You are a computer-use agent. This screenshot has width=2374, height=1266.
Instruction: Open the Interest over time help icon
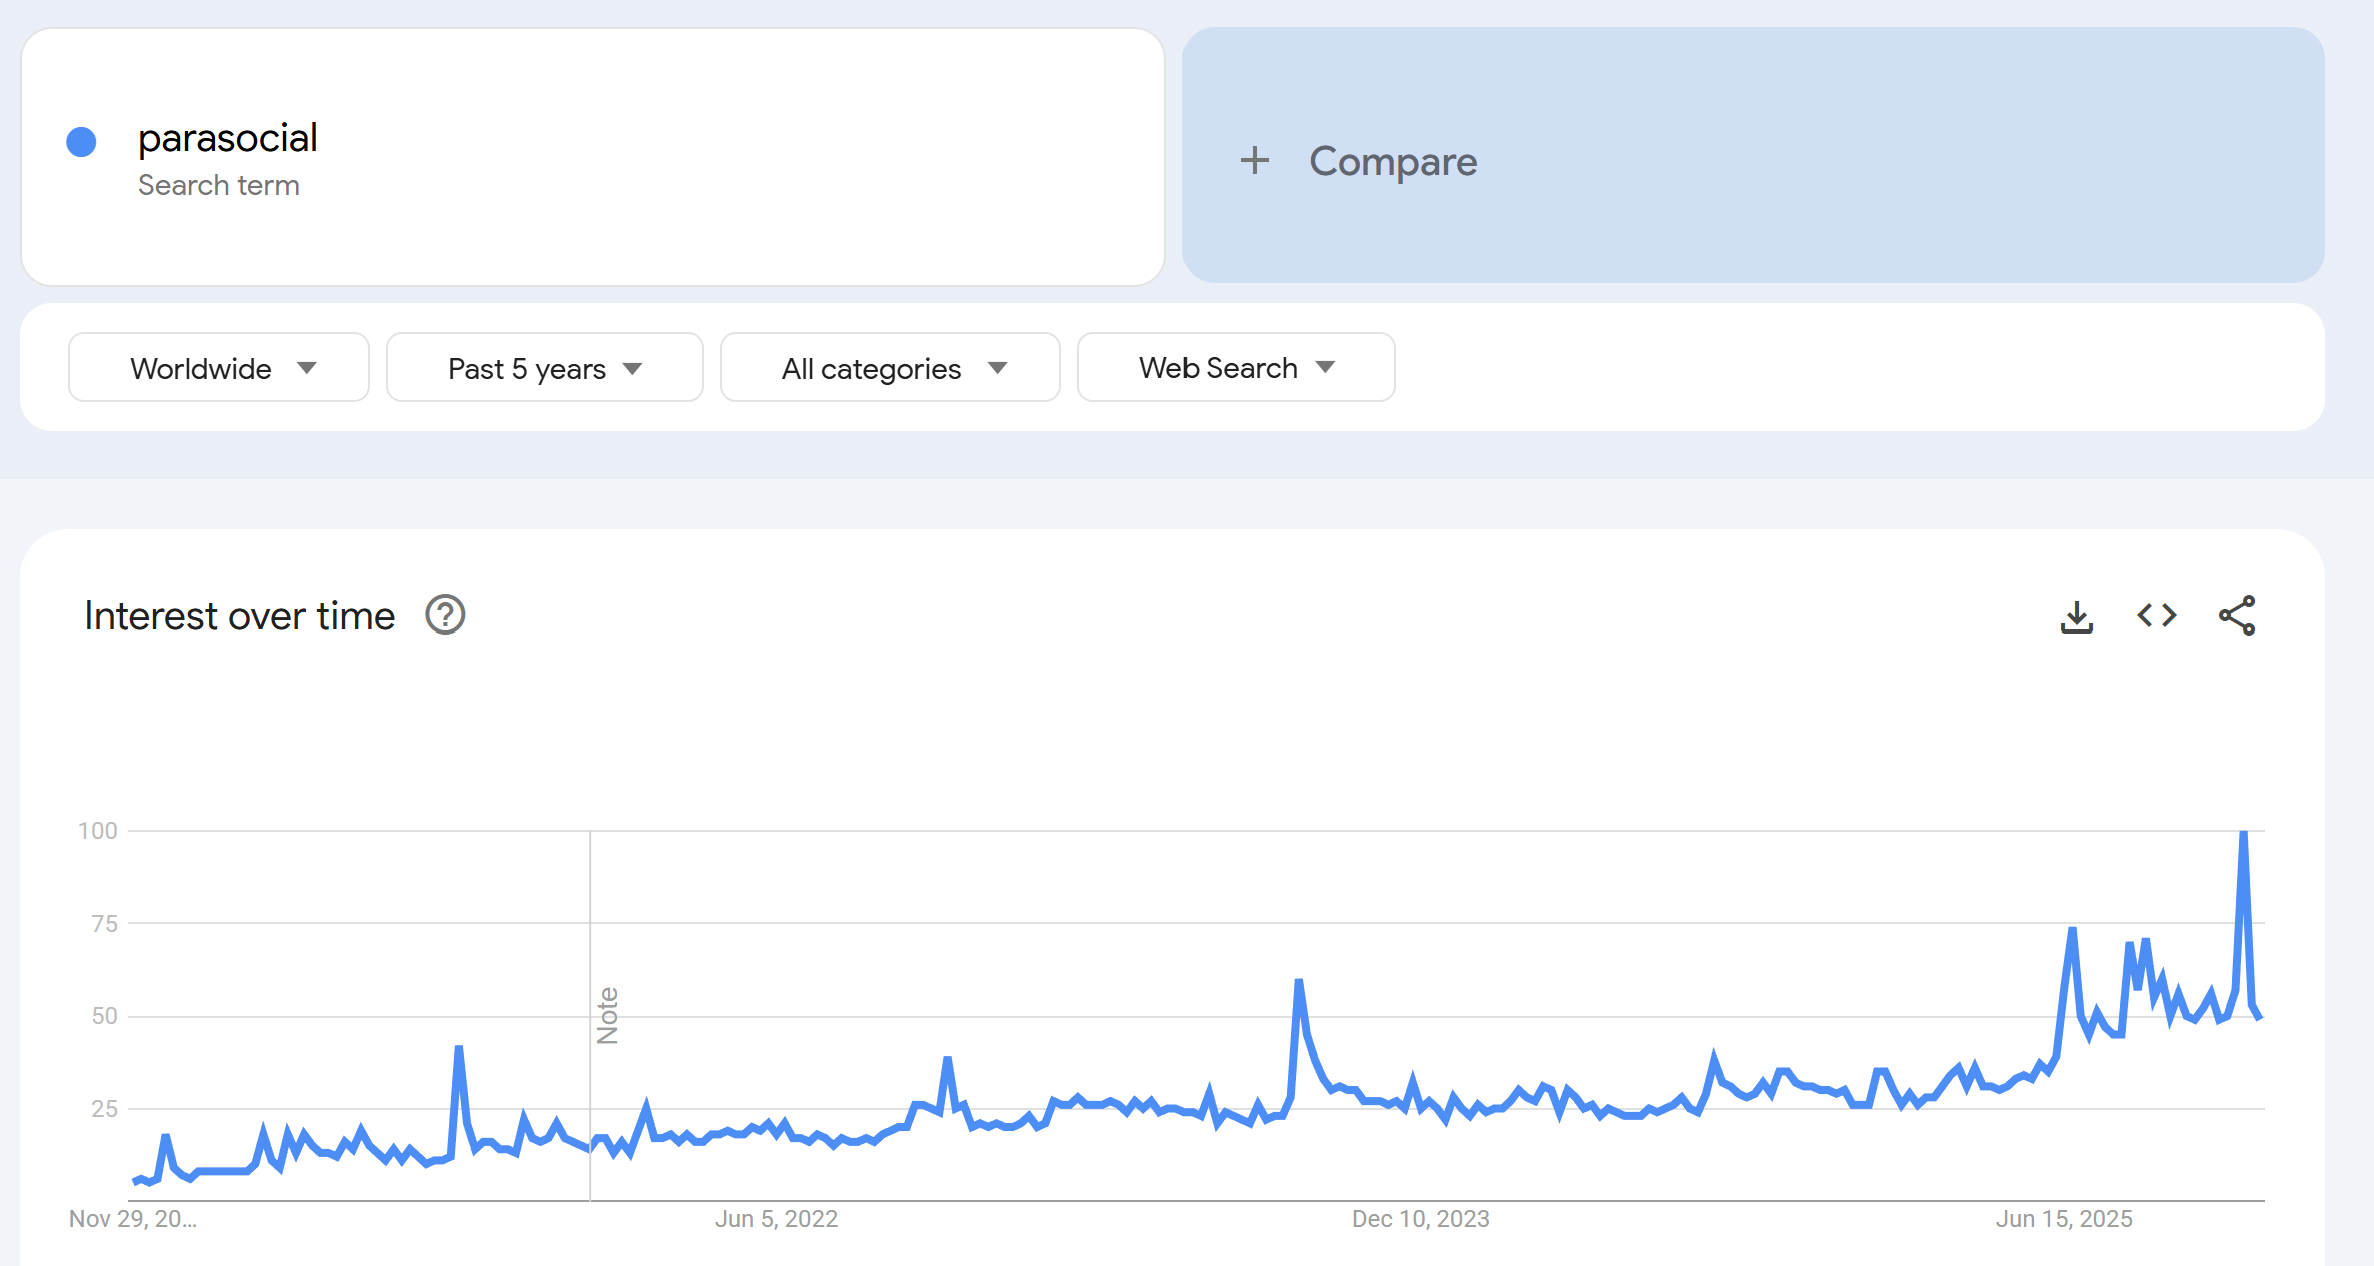[x=445, y=616]
